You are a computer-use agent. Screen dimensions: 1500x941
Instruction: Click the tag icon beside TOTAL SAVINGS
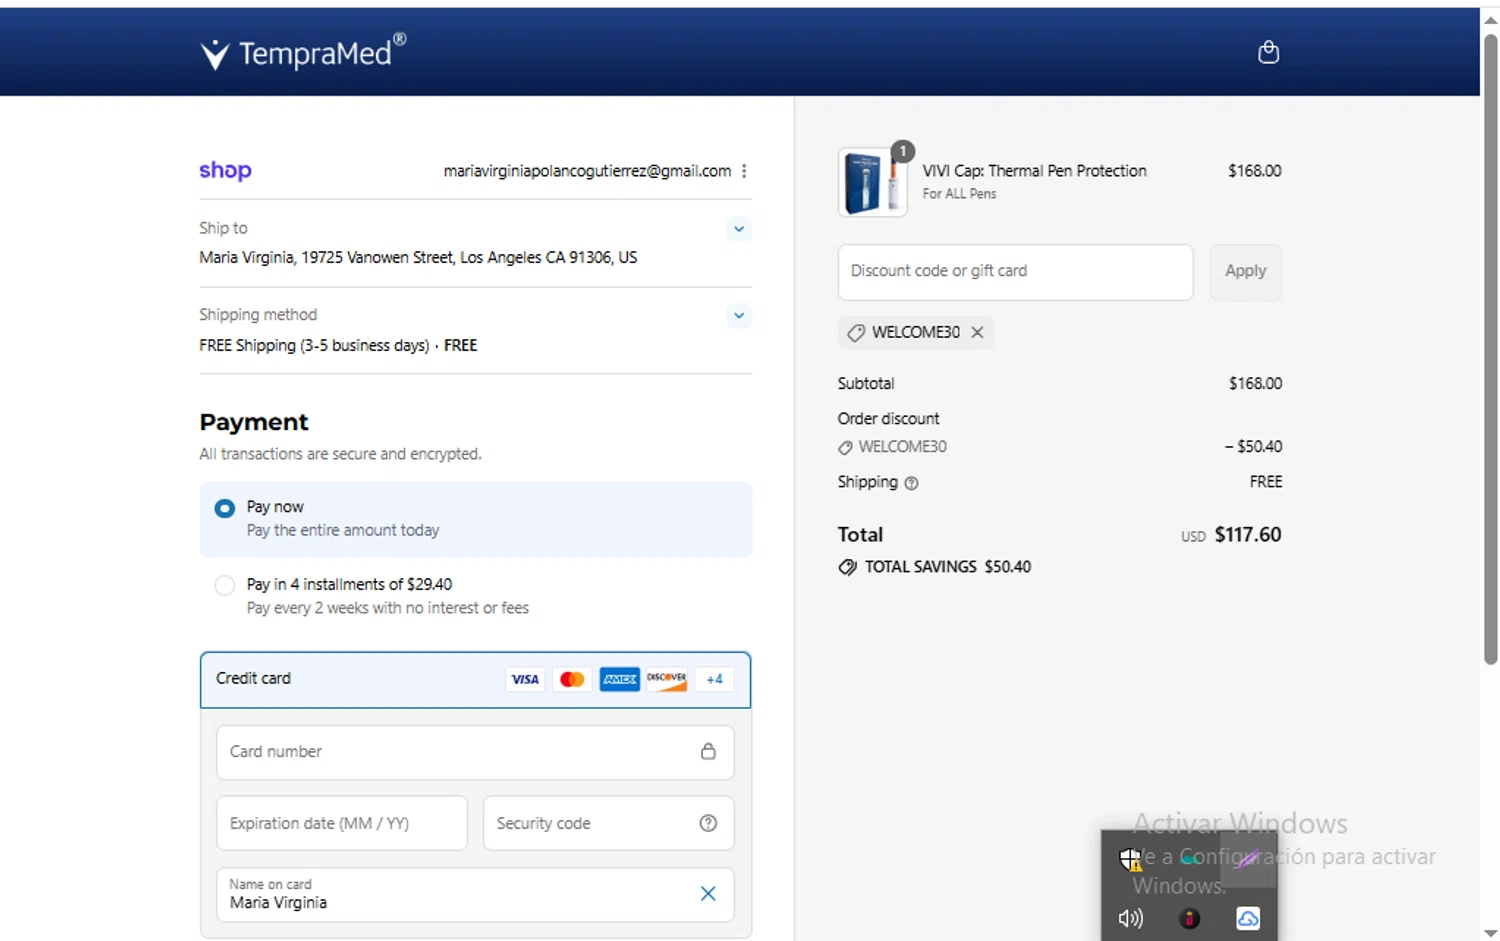coord(847,567)
